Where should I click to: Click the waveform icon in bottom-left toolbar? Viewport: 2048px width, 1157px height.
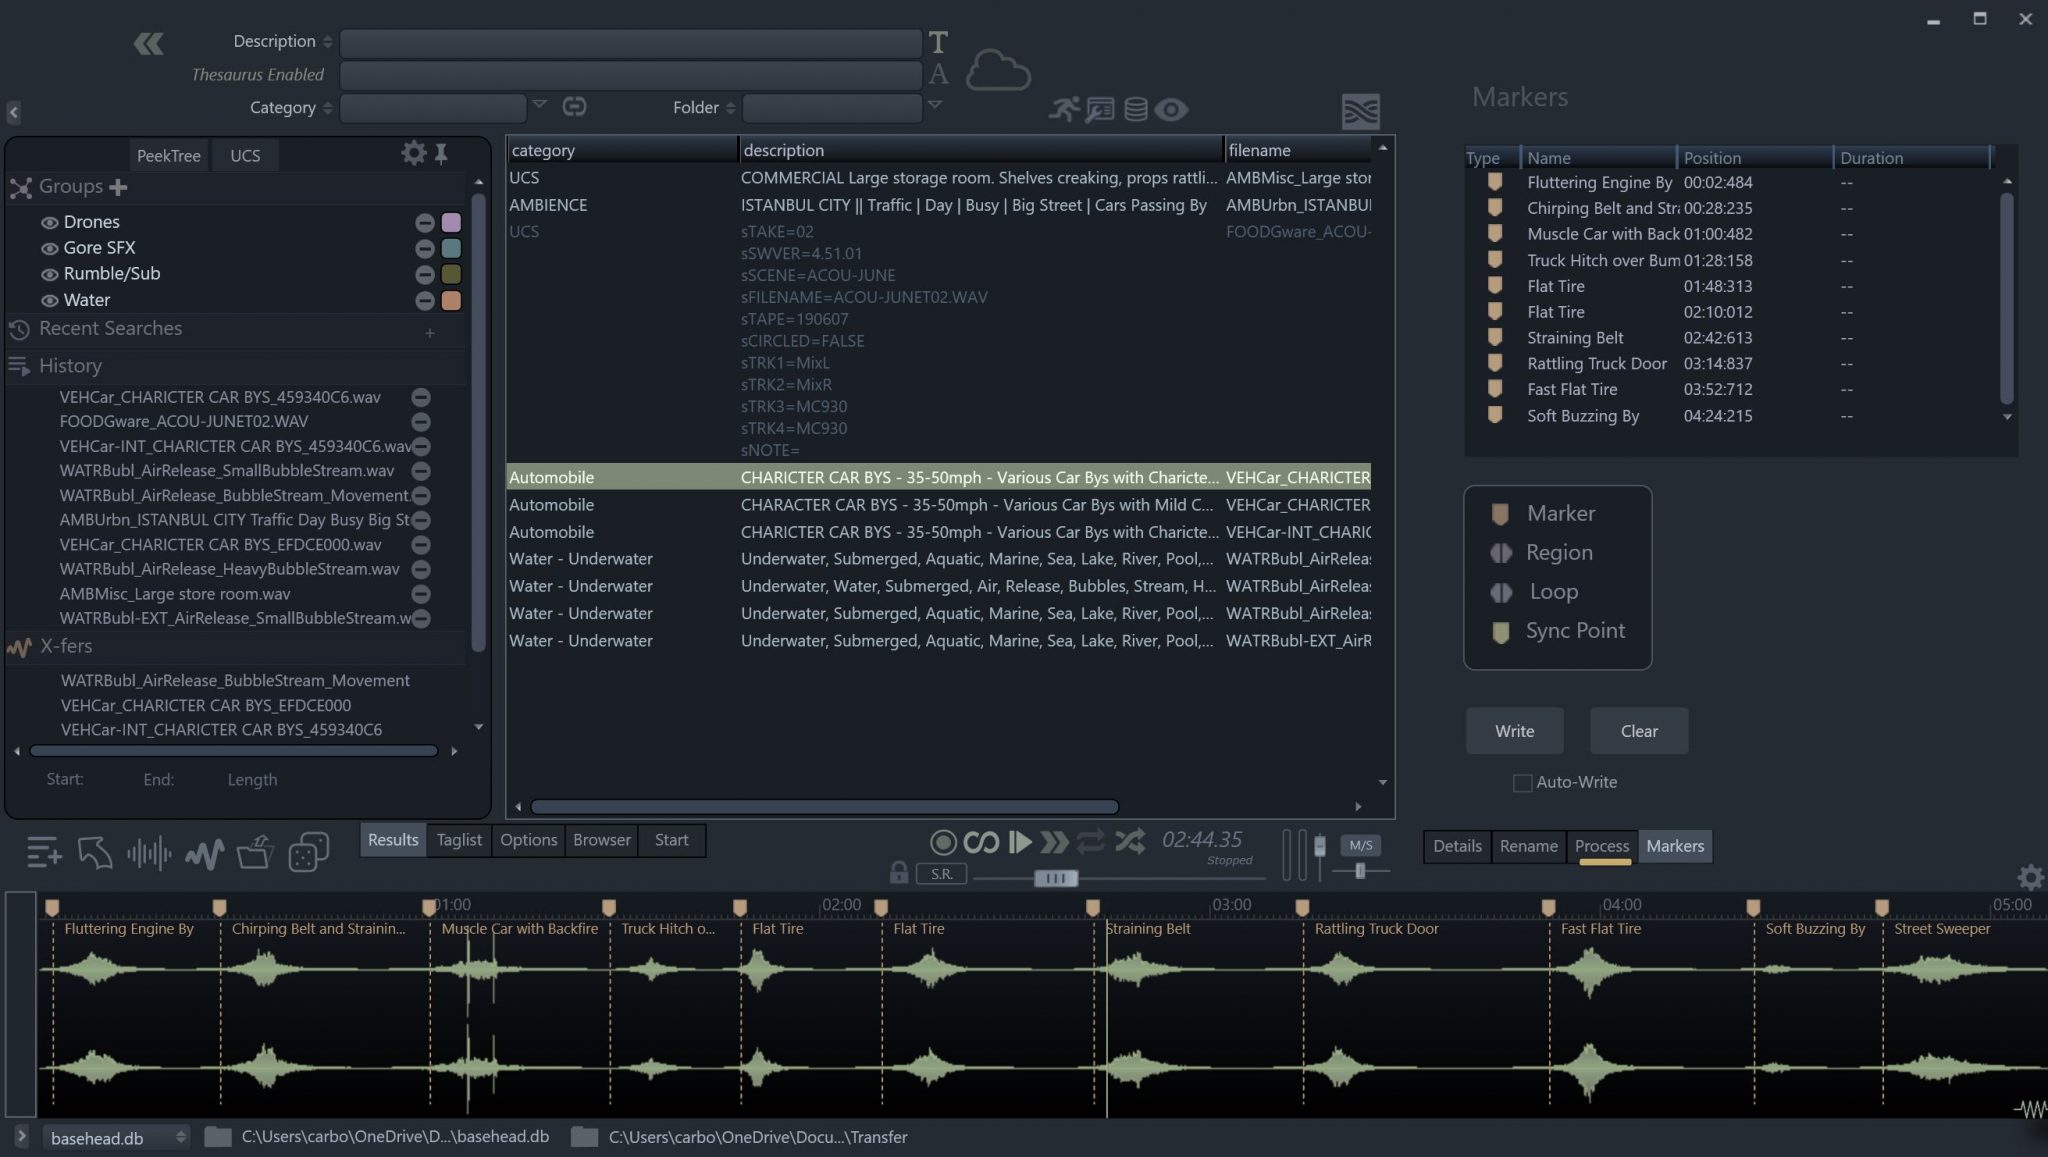click(150, 853)
